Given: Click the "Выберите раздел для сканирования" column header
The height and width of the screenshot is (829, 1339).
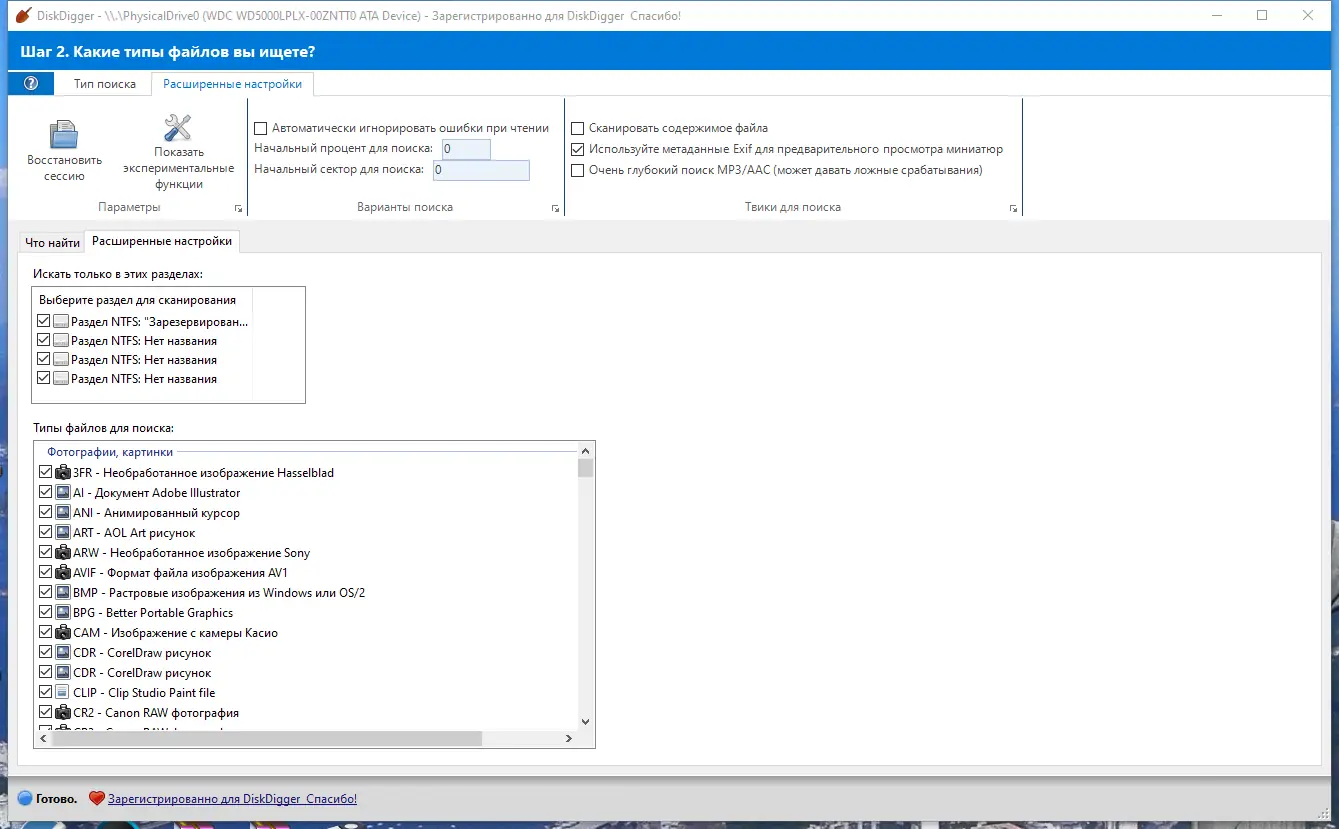Looking at the screenshot, I should [x=138, y=299].
